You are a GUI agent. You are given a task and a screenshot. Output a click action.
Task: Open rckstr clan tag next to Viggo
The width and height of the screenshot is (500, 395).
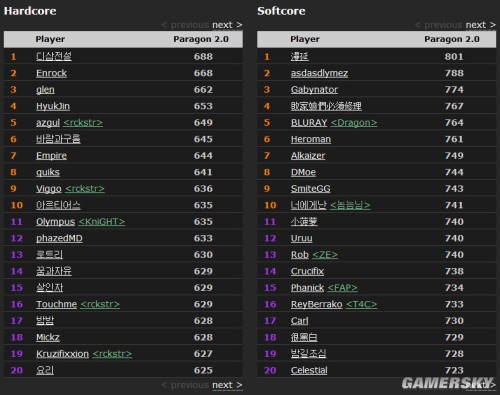(x=85, y=189)
